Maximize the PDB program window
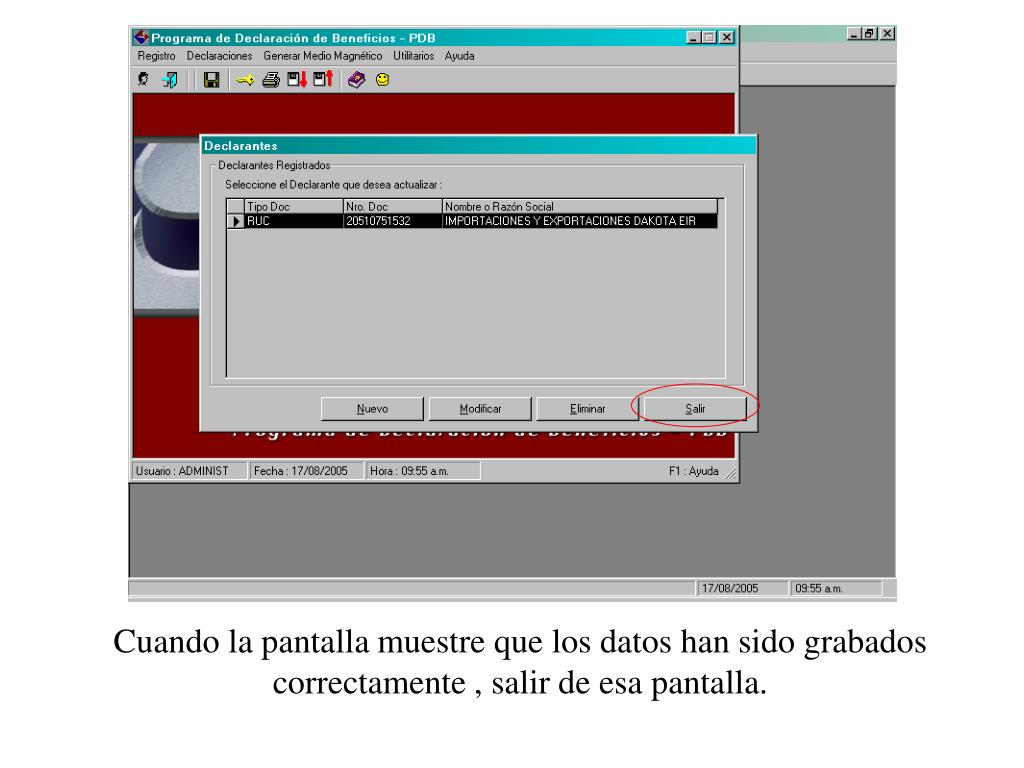Image resolution: width=1024 pixels, height=768 pixels. pos(709,38)
